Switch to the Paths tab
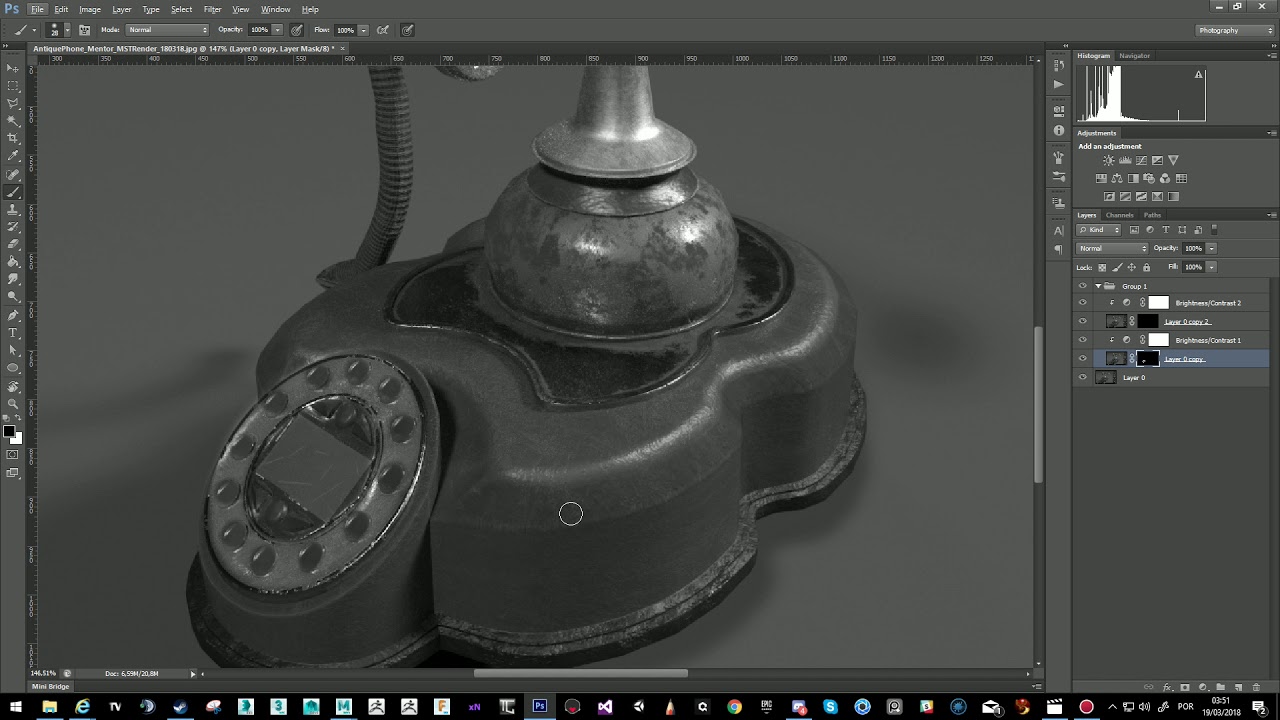Viewport: 1280px width, 720px height. point(1152,215)
